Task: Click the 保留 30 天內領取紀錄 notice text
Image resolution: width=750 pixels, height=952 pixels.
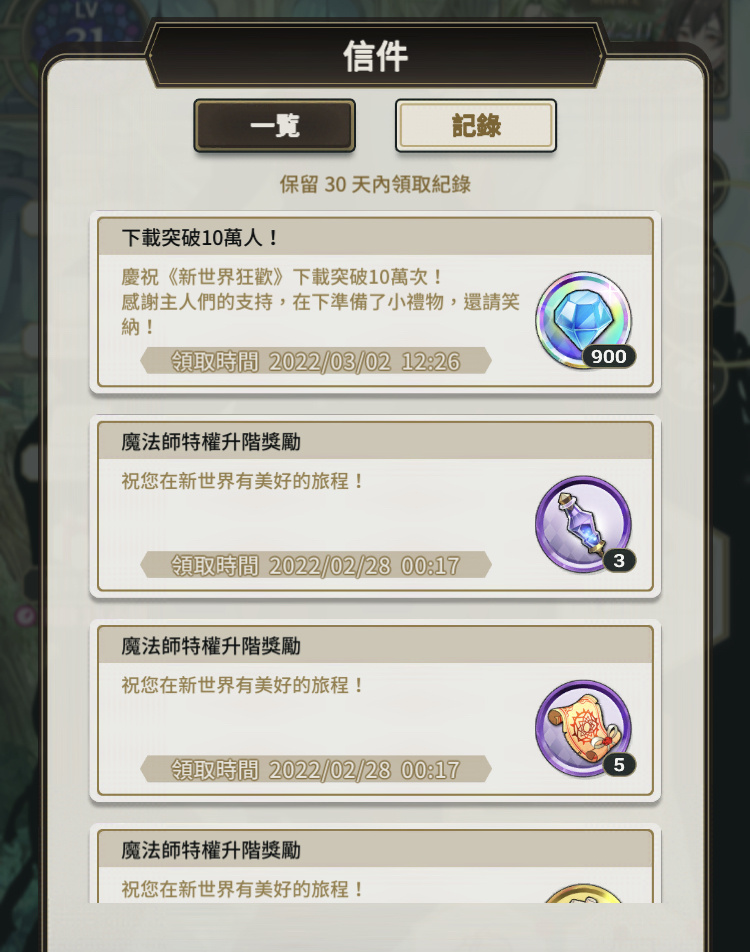Action: [375, 184]
